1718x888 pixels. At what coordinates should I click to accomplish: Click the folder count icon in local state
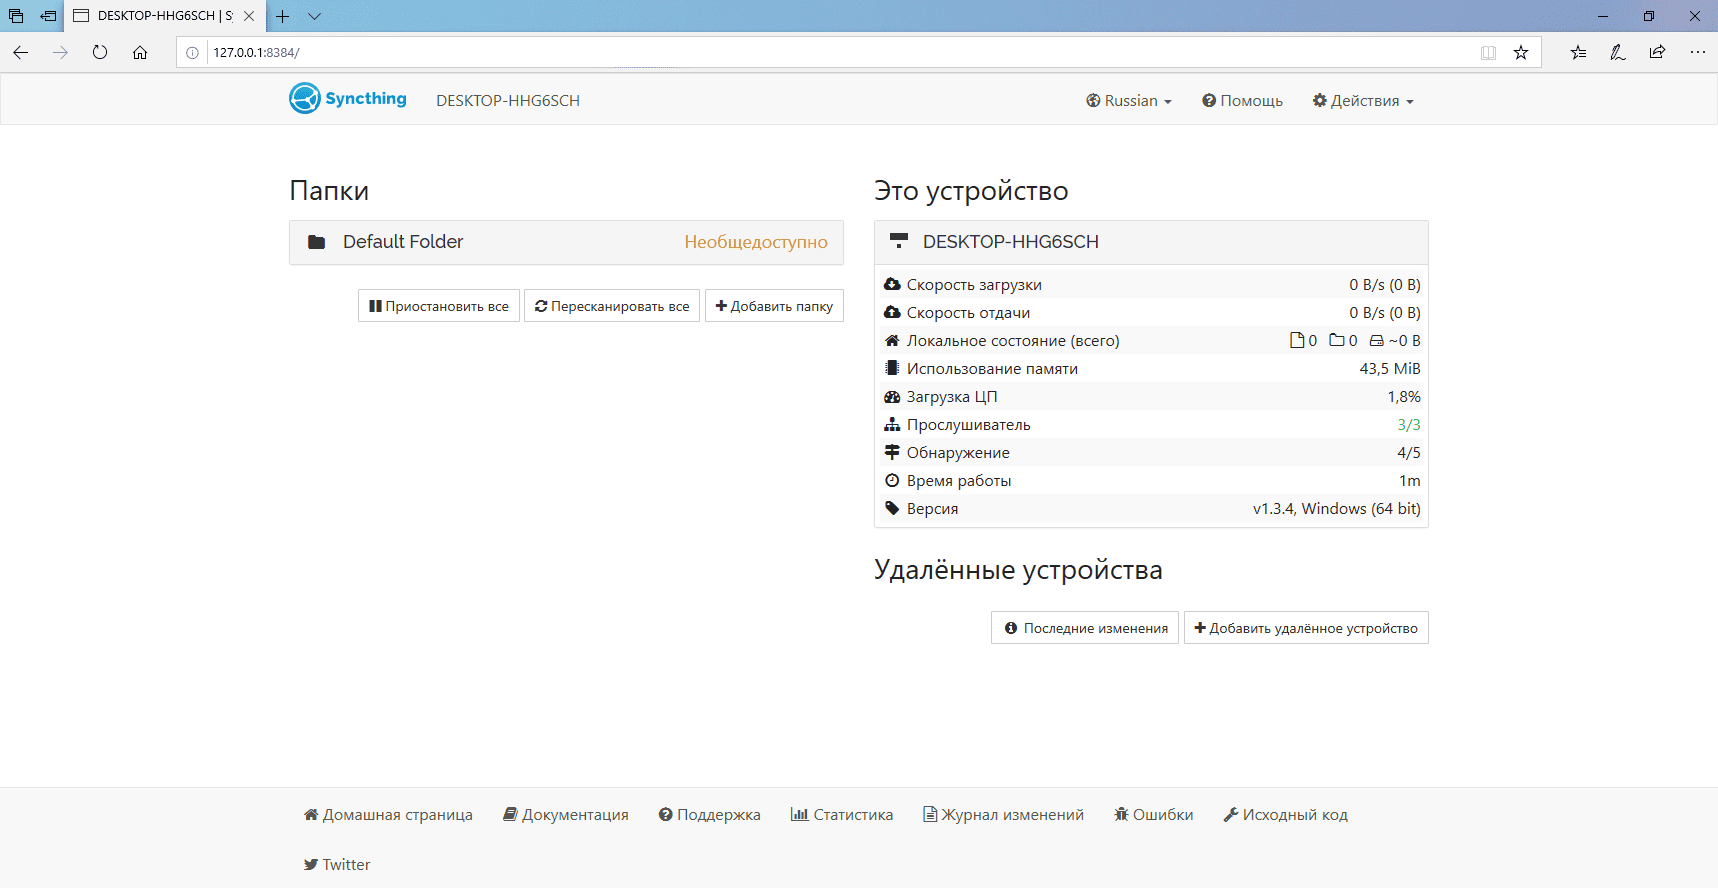click(x=1337, y=341)
